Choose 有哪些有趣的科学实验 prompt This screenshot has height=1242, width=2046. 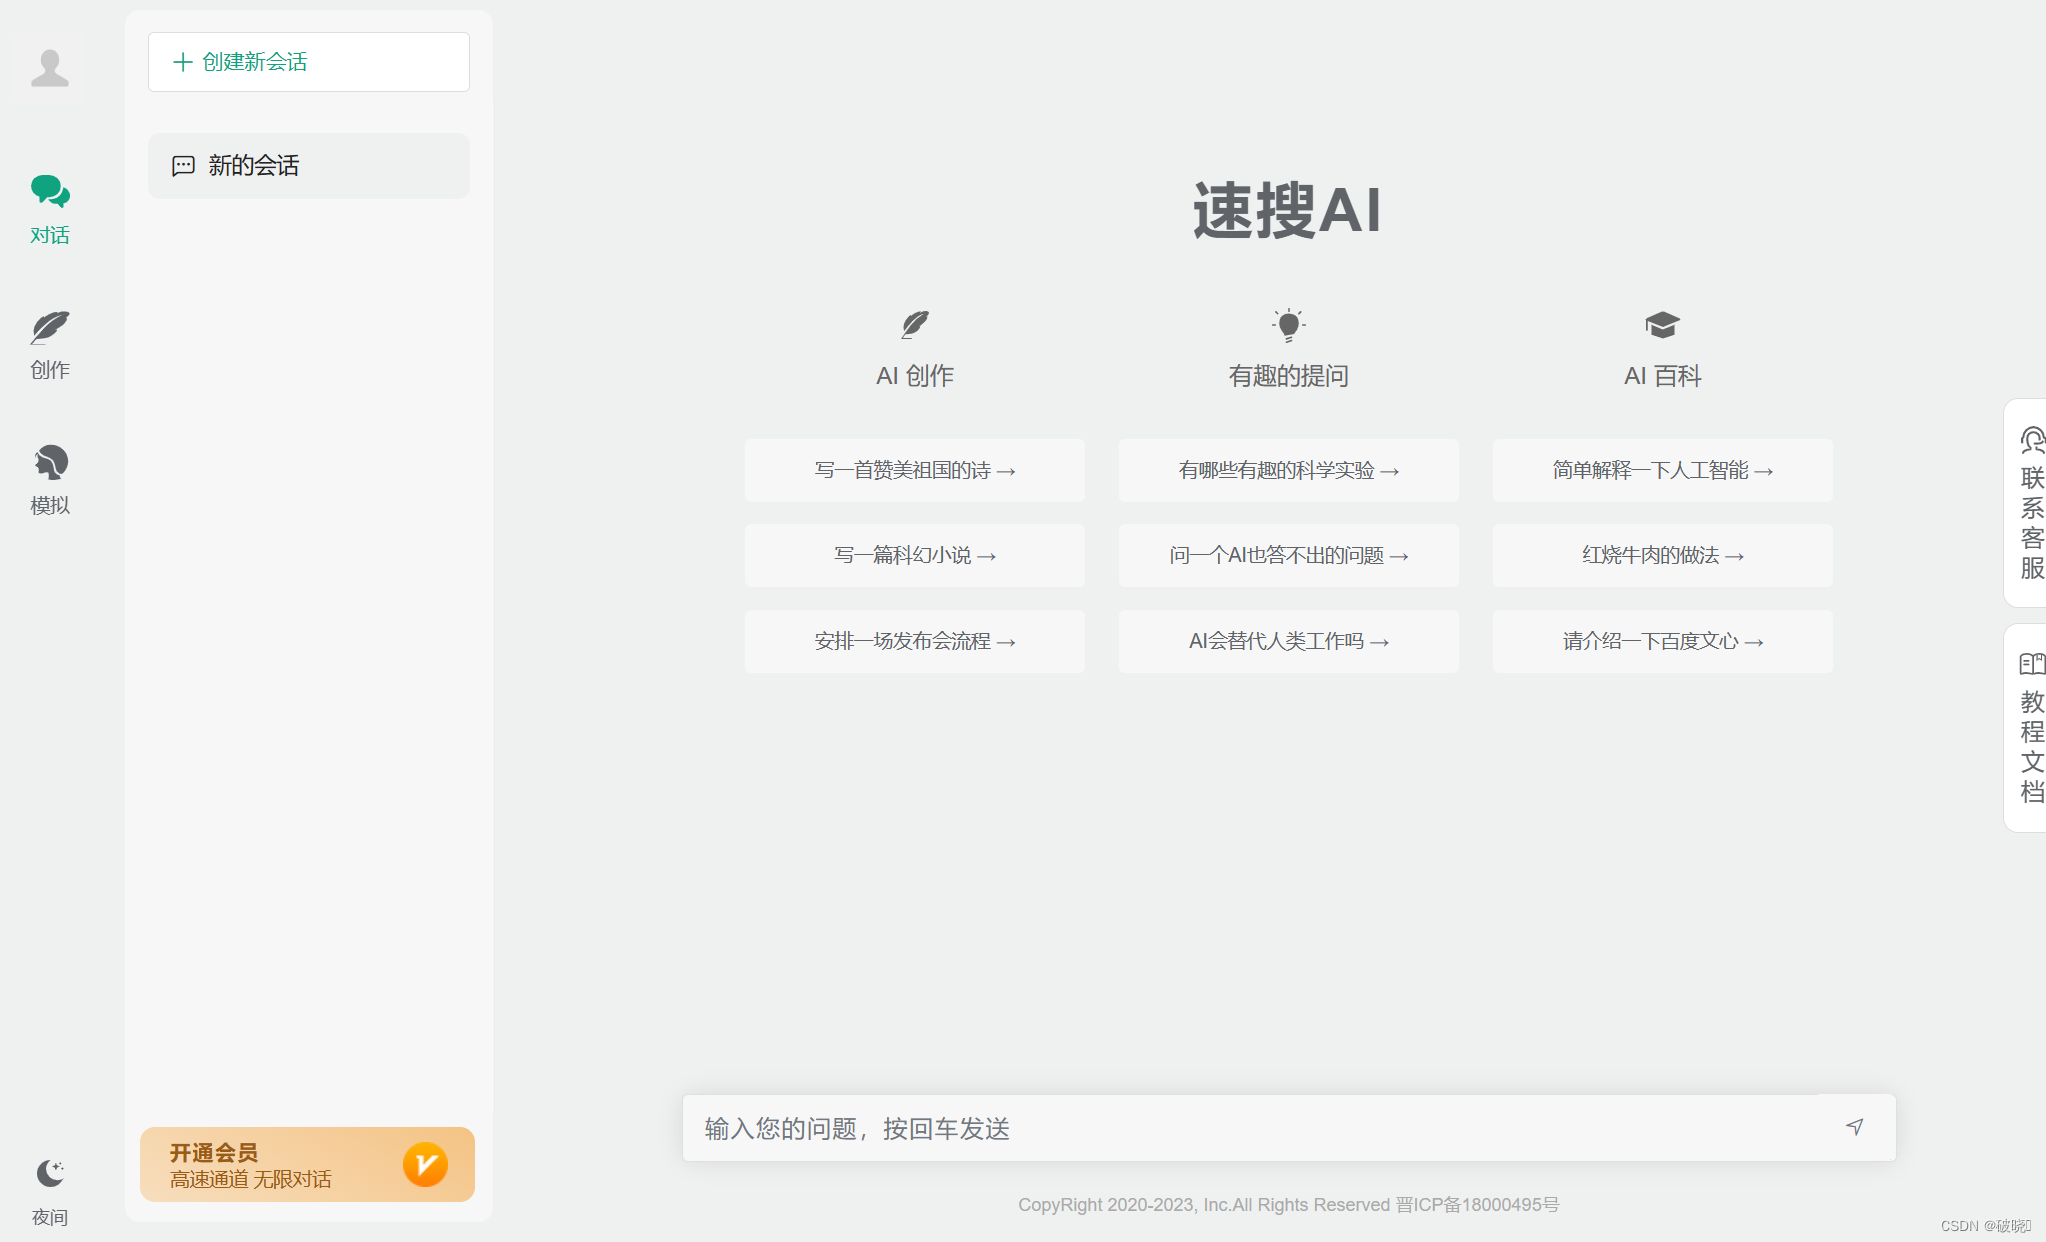1288,470
